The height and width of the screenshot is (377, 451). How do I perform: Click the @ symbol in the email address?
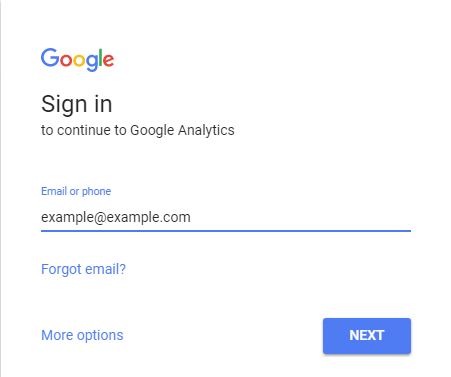[100, 218]
